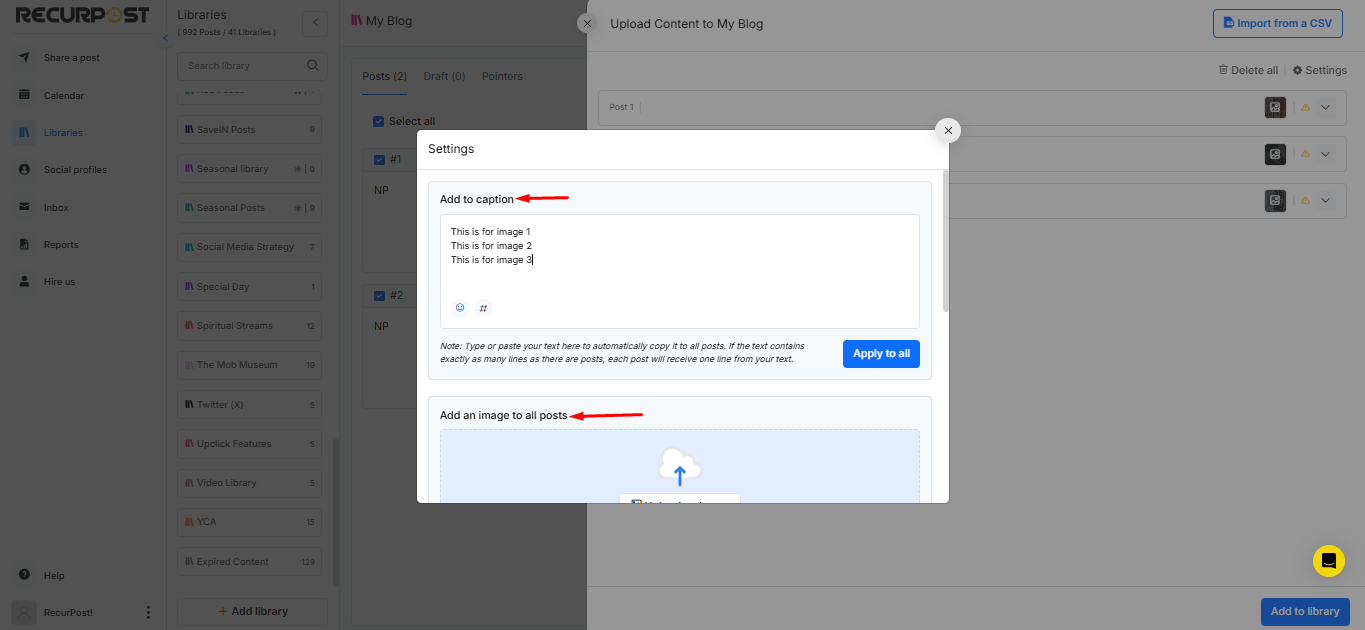The image size is (1365, 630).
Task: Close the Upload Content panel
Action: coord(587,24)
